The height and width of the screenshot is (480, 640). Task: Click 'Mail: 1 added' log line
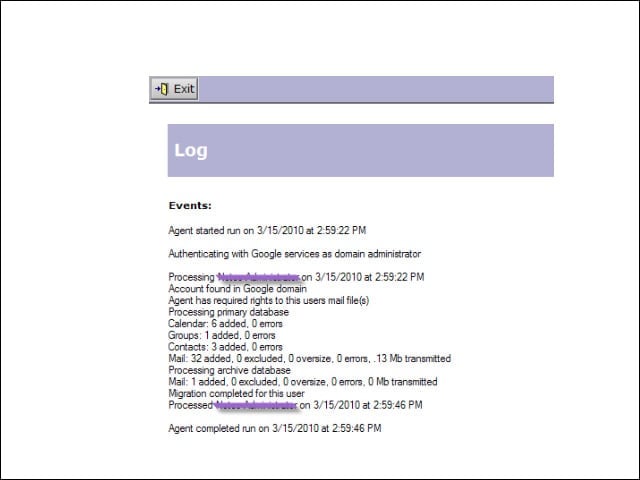pyautogui.click(x=302, y=382)
